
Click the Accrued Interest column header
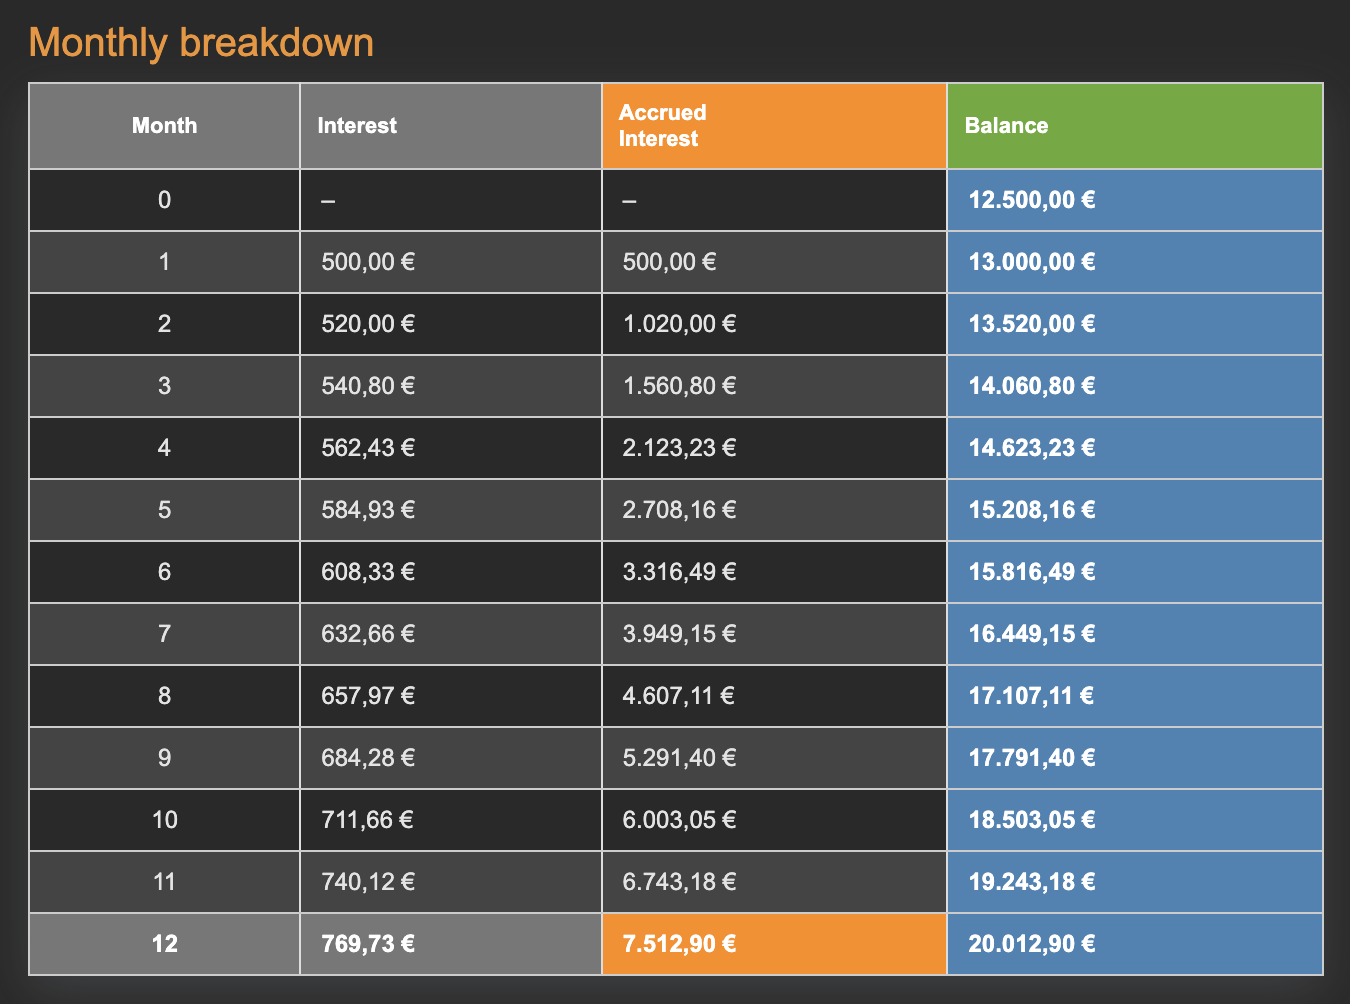click(774, 126)
